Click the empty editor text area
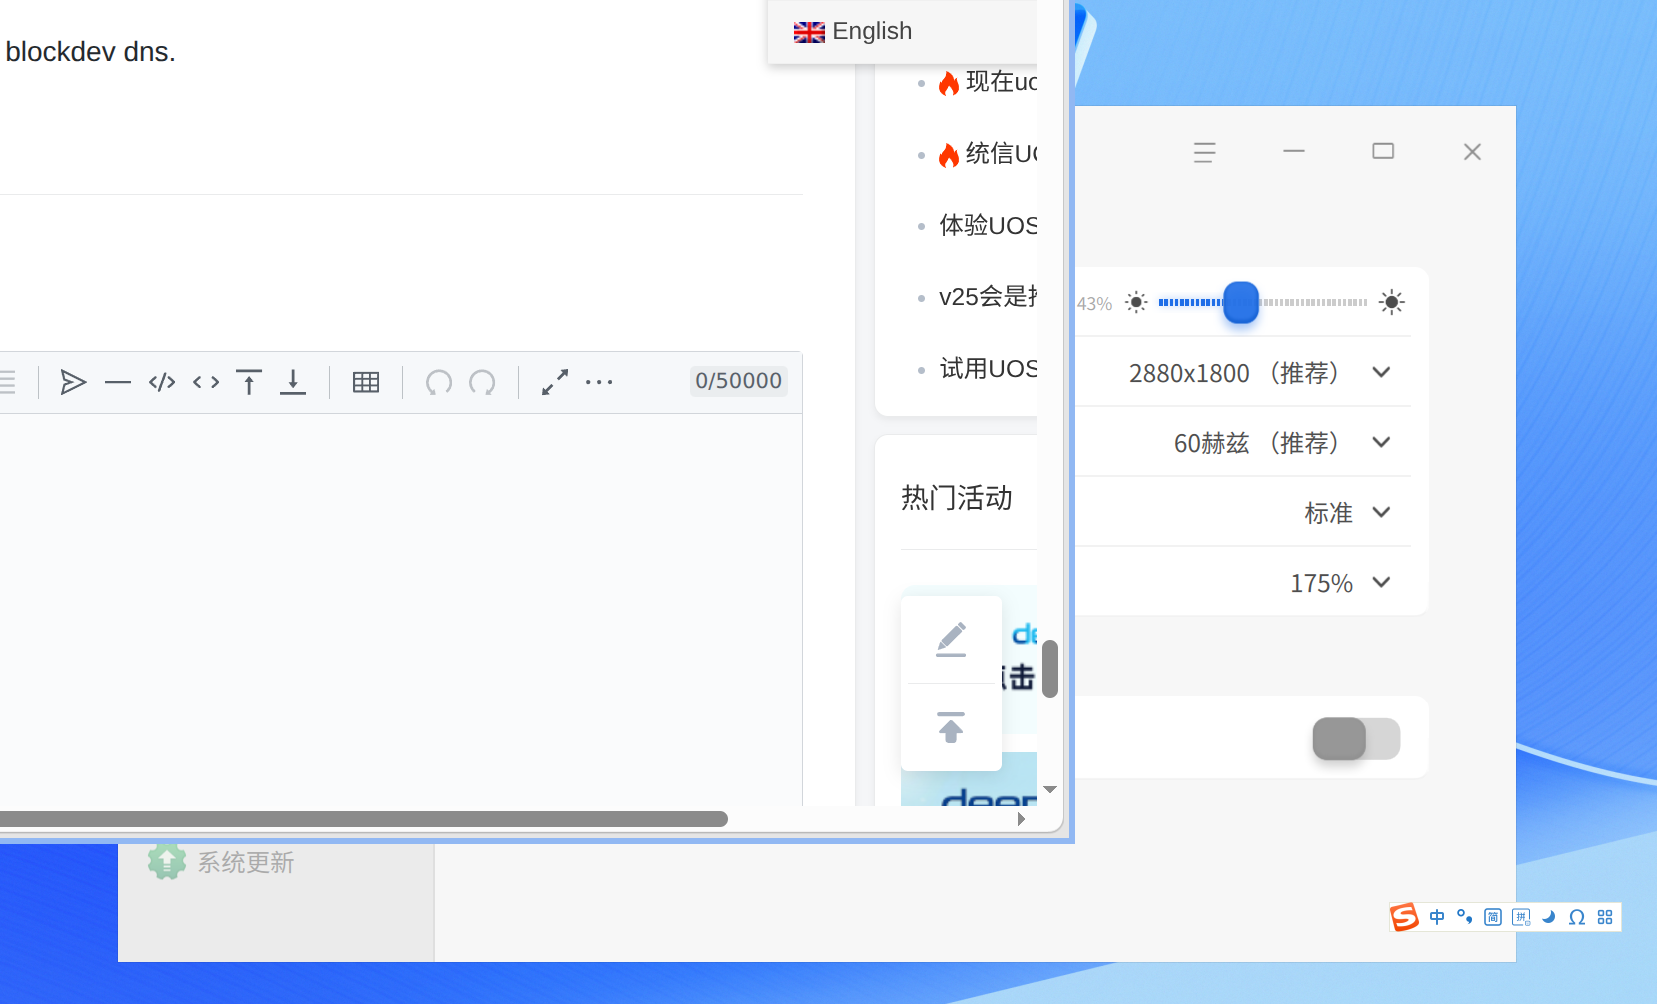Viewport: 1657px width, 1004px height. coord(400,610)
